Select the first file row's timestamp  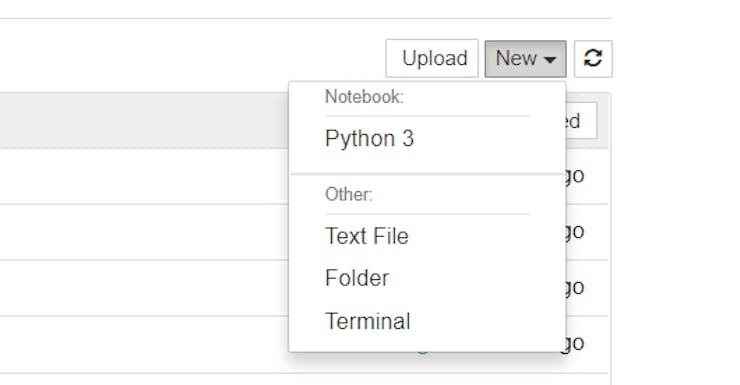point(575,176)
